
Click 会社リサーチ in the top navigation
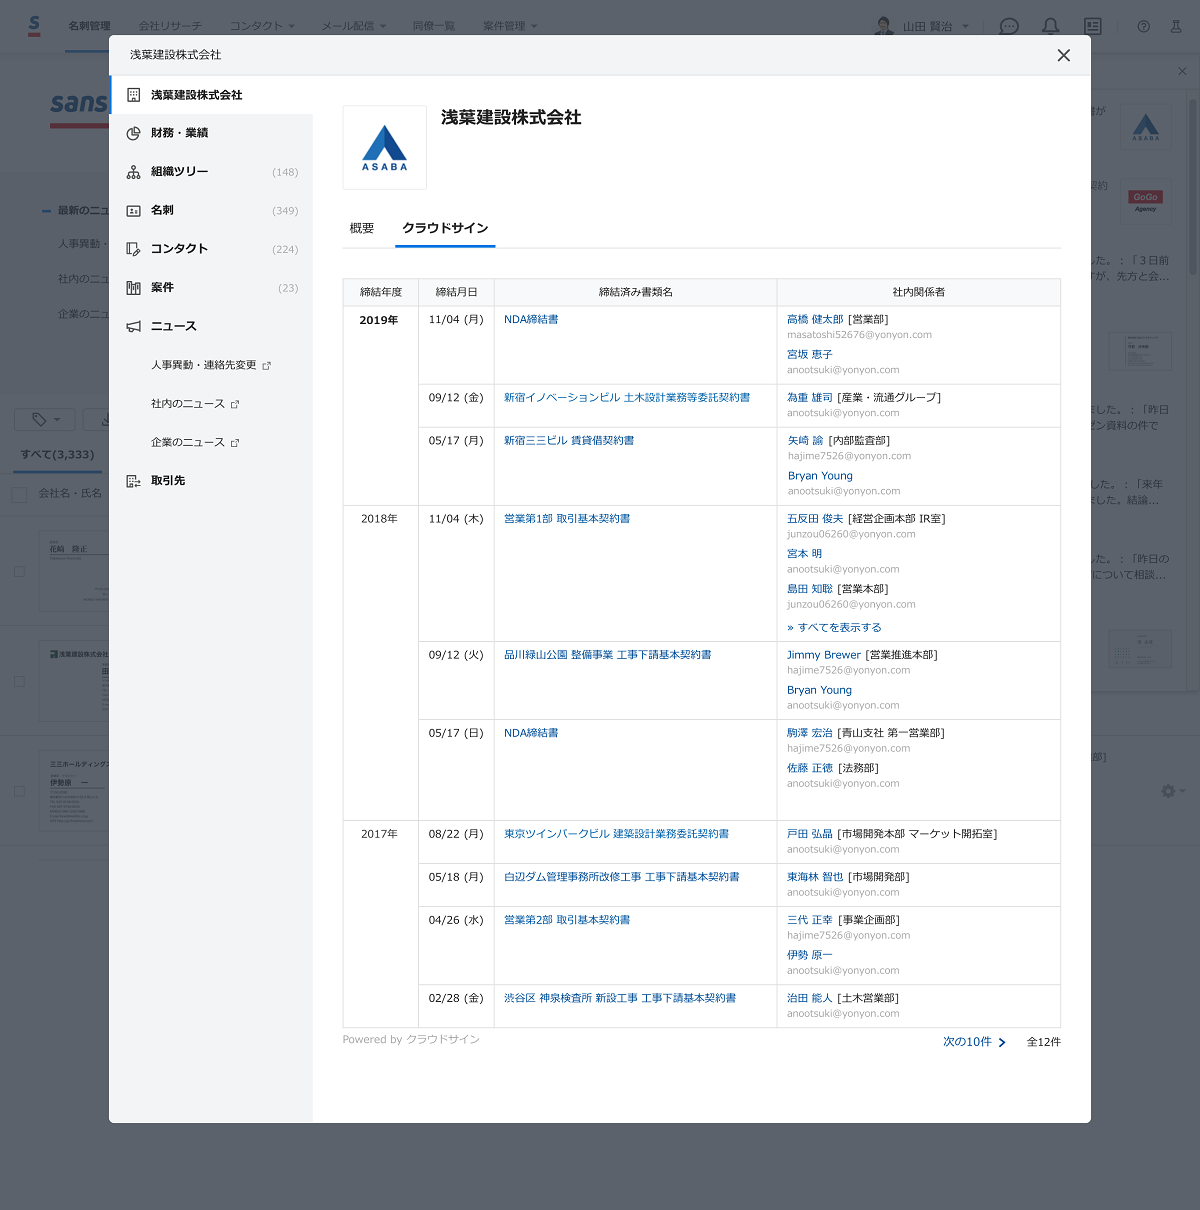[x=170, y=26]
